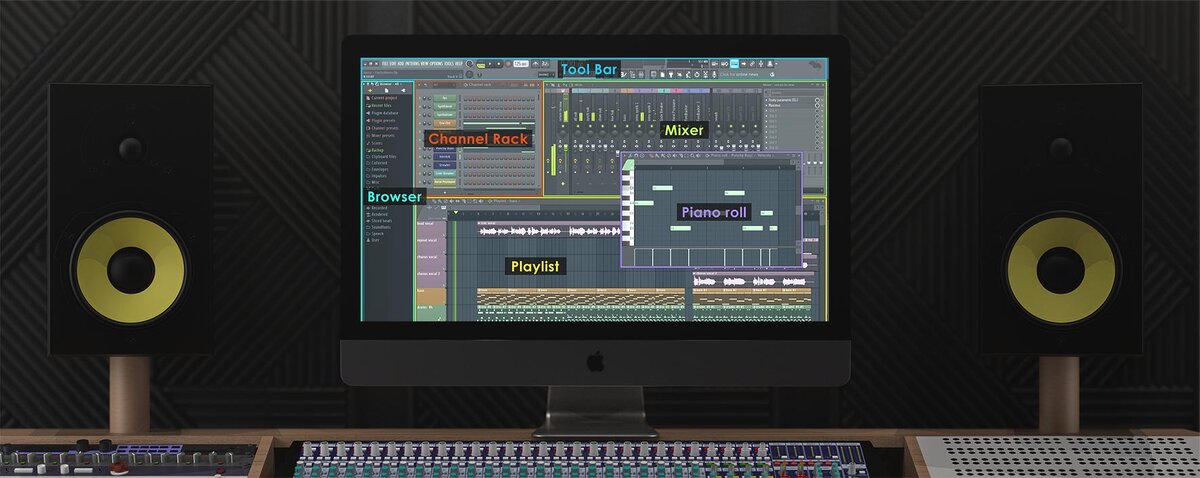Select the lead vocal playlist track header
Screen dimensions: 1200x478
click(x=431, y=231)
